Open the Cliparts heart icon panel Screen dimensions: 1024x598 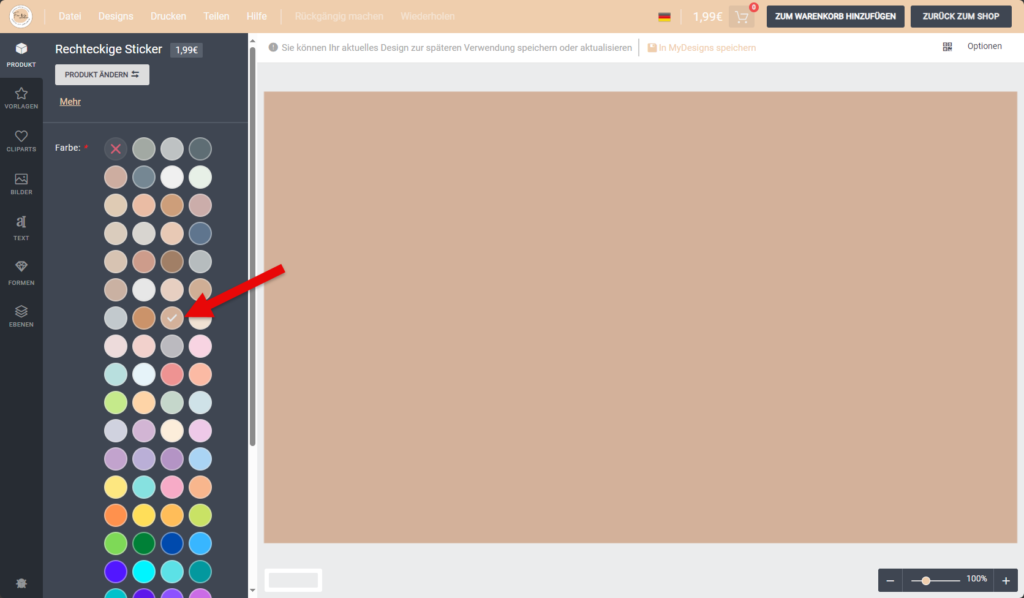coord(21,141)
